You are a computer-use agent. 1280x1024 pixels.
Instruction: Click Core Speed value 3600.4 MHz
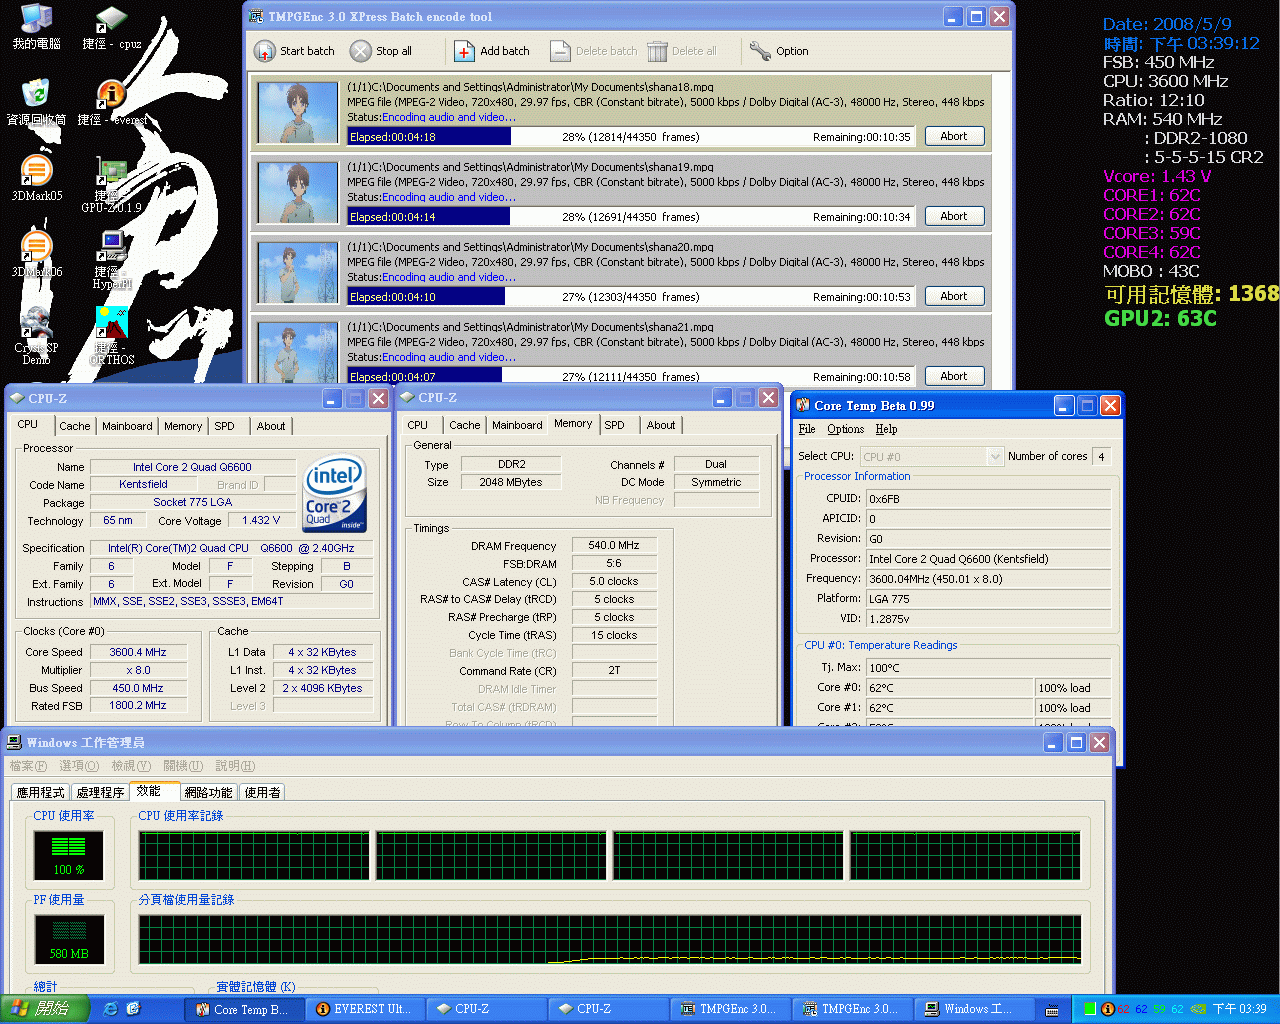click(138, 652)
